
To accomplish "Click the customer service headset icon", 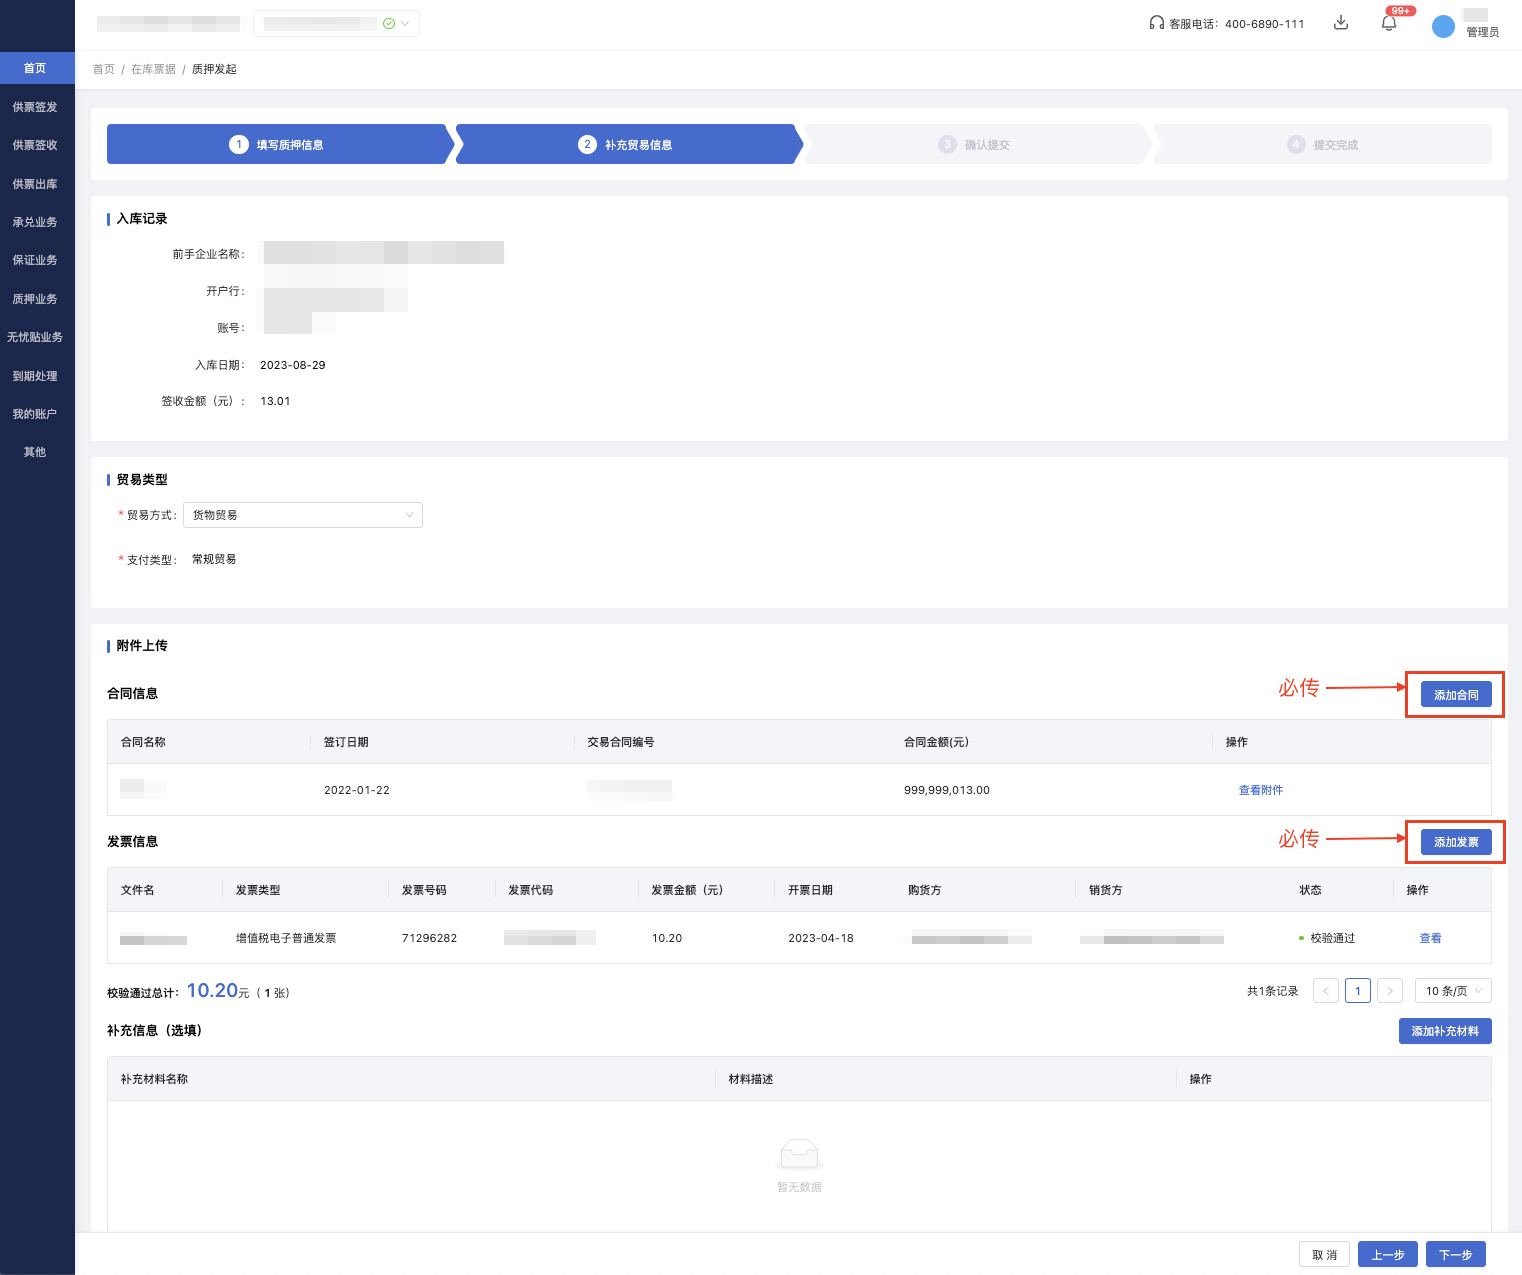I will pyautogui.click(x=1156, y=23).
